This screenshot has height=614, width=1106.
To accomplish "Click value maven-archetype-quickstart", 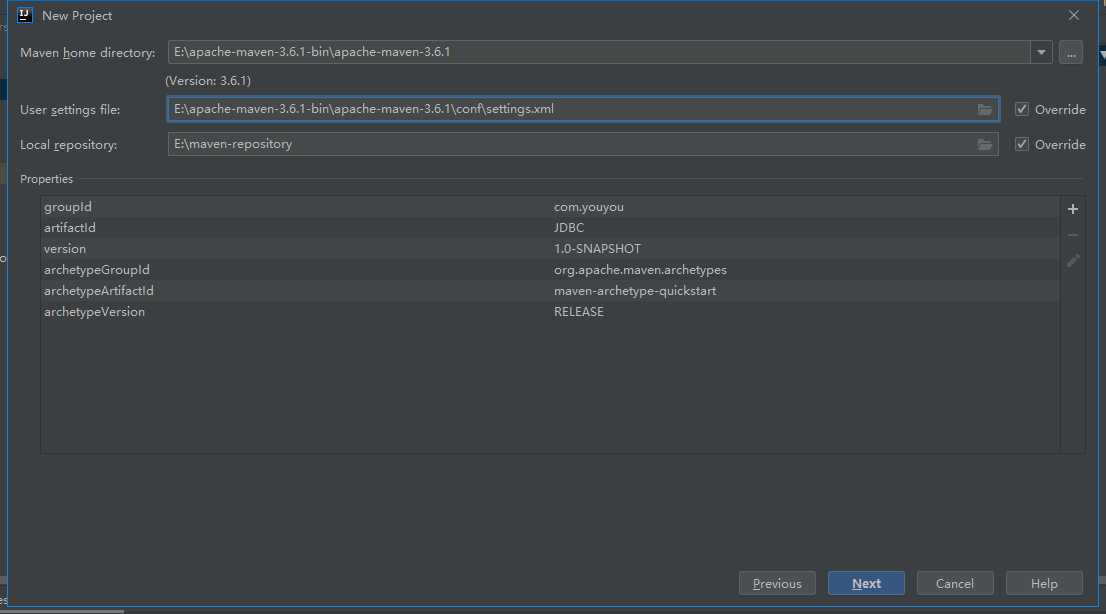I will click(635, 291).
